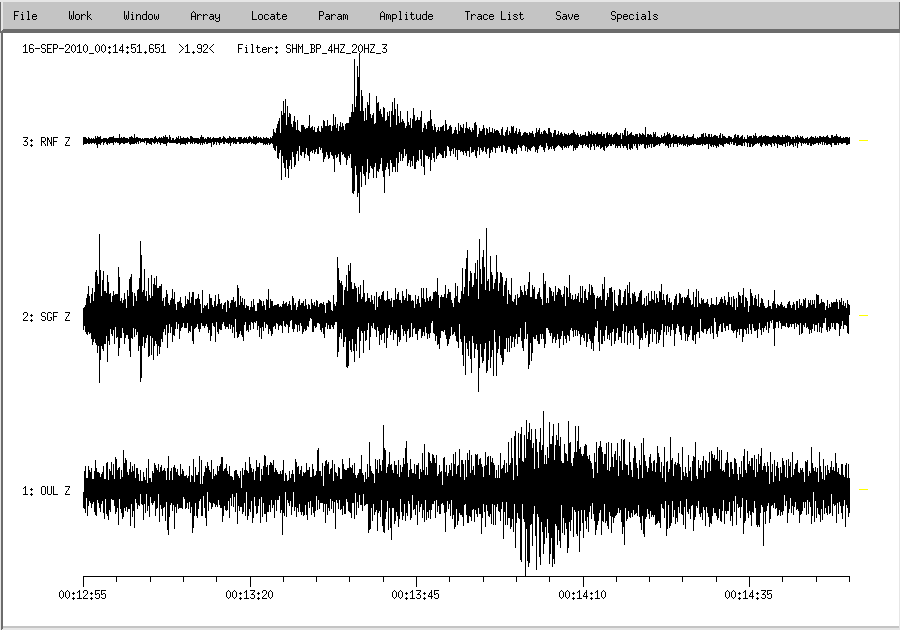This screenshot has height=630, width=900.
Task: Click the 00:13:20 time axis label
Action: [x=250, y=594]
